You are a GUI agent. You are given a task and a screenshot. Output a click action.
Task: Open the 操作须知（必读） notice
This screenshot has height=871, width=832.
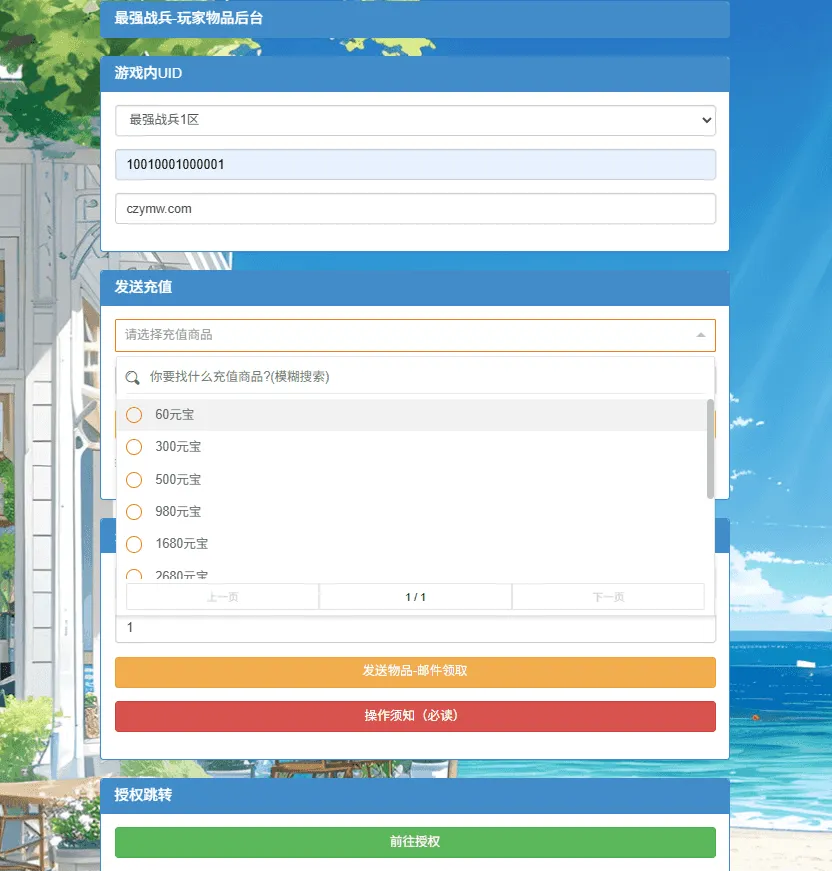[x=415, y=716]
